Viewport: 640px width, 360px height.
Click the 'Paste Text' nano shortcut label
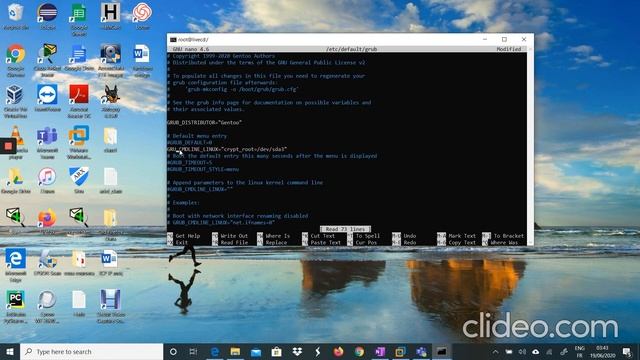325,242
